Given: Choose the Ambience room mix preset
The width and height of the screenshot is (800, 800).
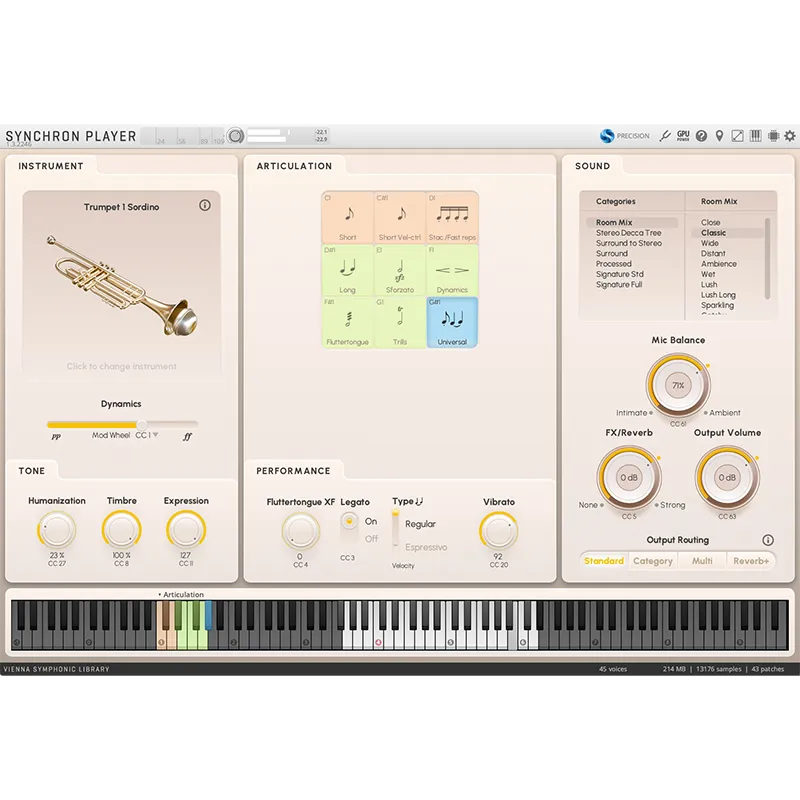Looking at the screenshot, I should tap(718, 264).
